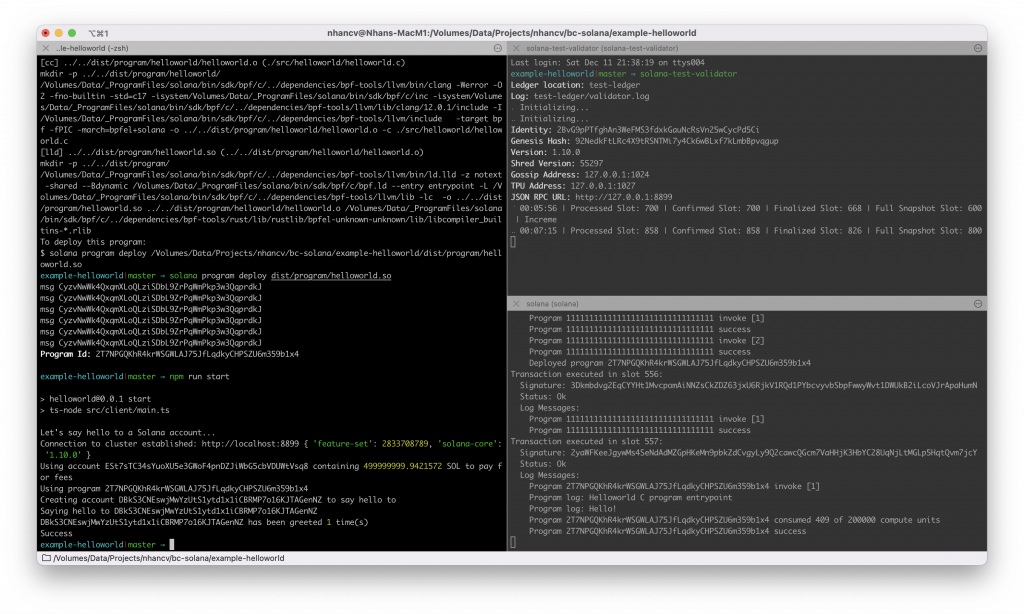This screenshot has height=614, width=1024.
Task: Click the 'consumed 409 of 200000 compute units' line
Action: tap(735, 520)
